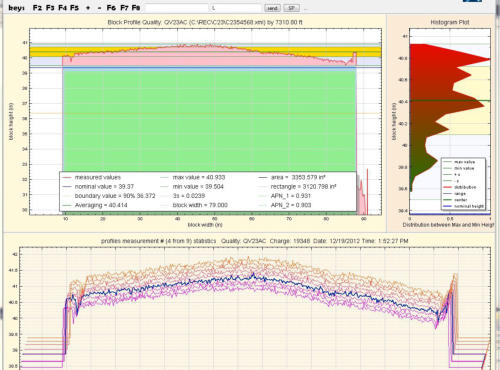Viewport: 500px width, 370px height.
Task: Click the 'send' button
Action: tap(272, 8)
